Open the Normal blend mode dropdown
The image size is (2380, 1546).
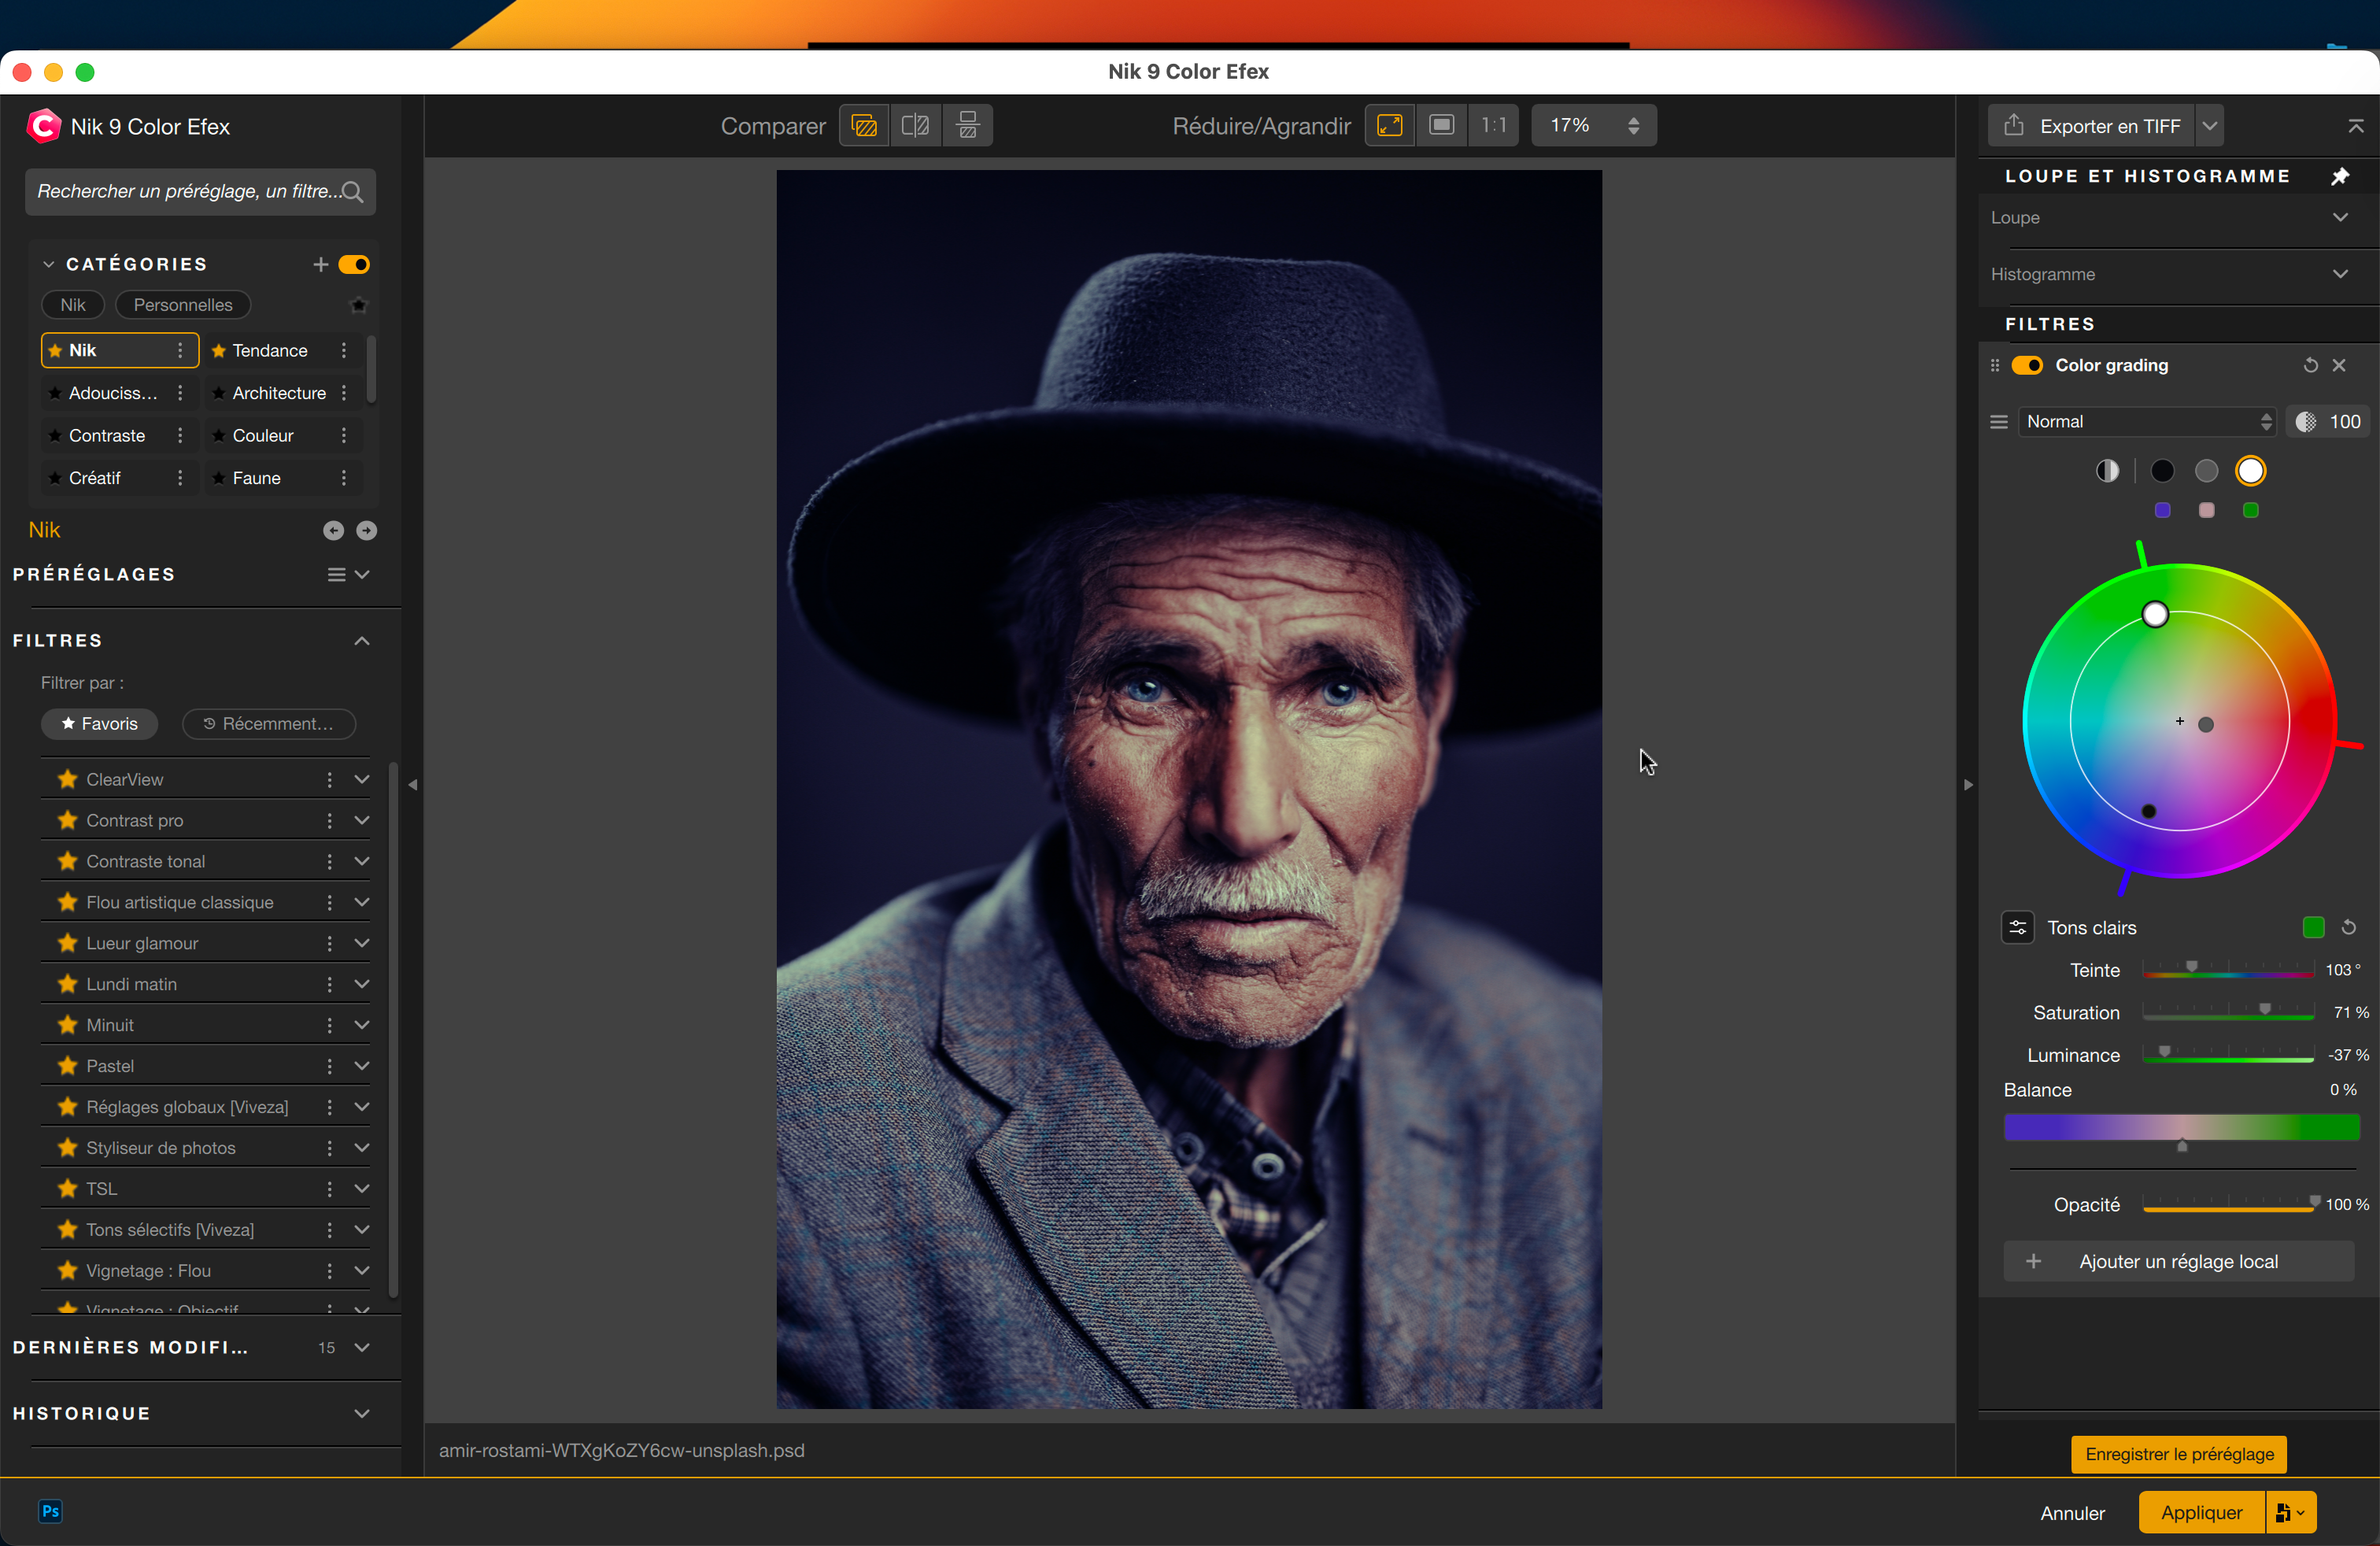(x=2146, y=421)
